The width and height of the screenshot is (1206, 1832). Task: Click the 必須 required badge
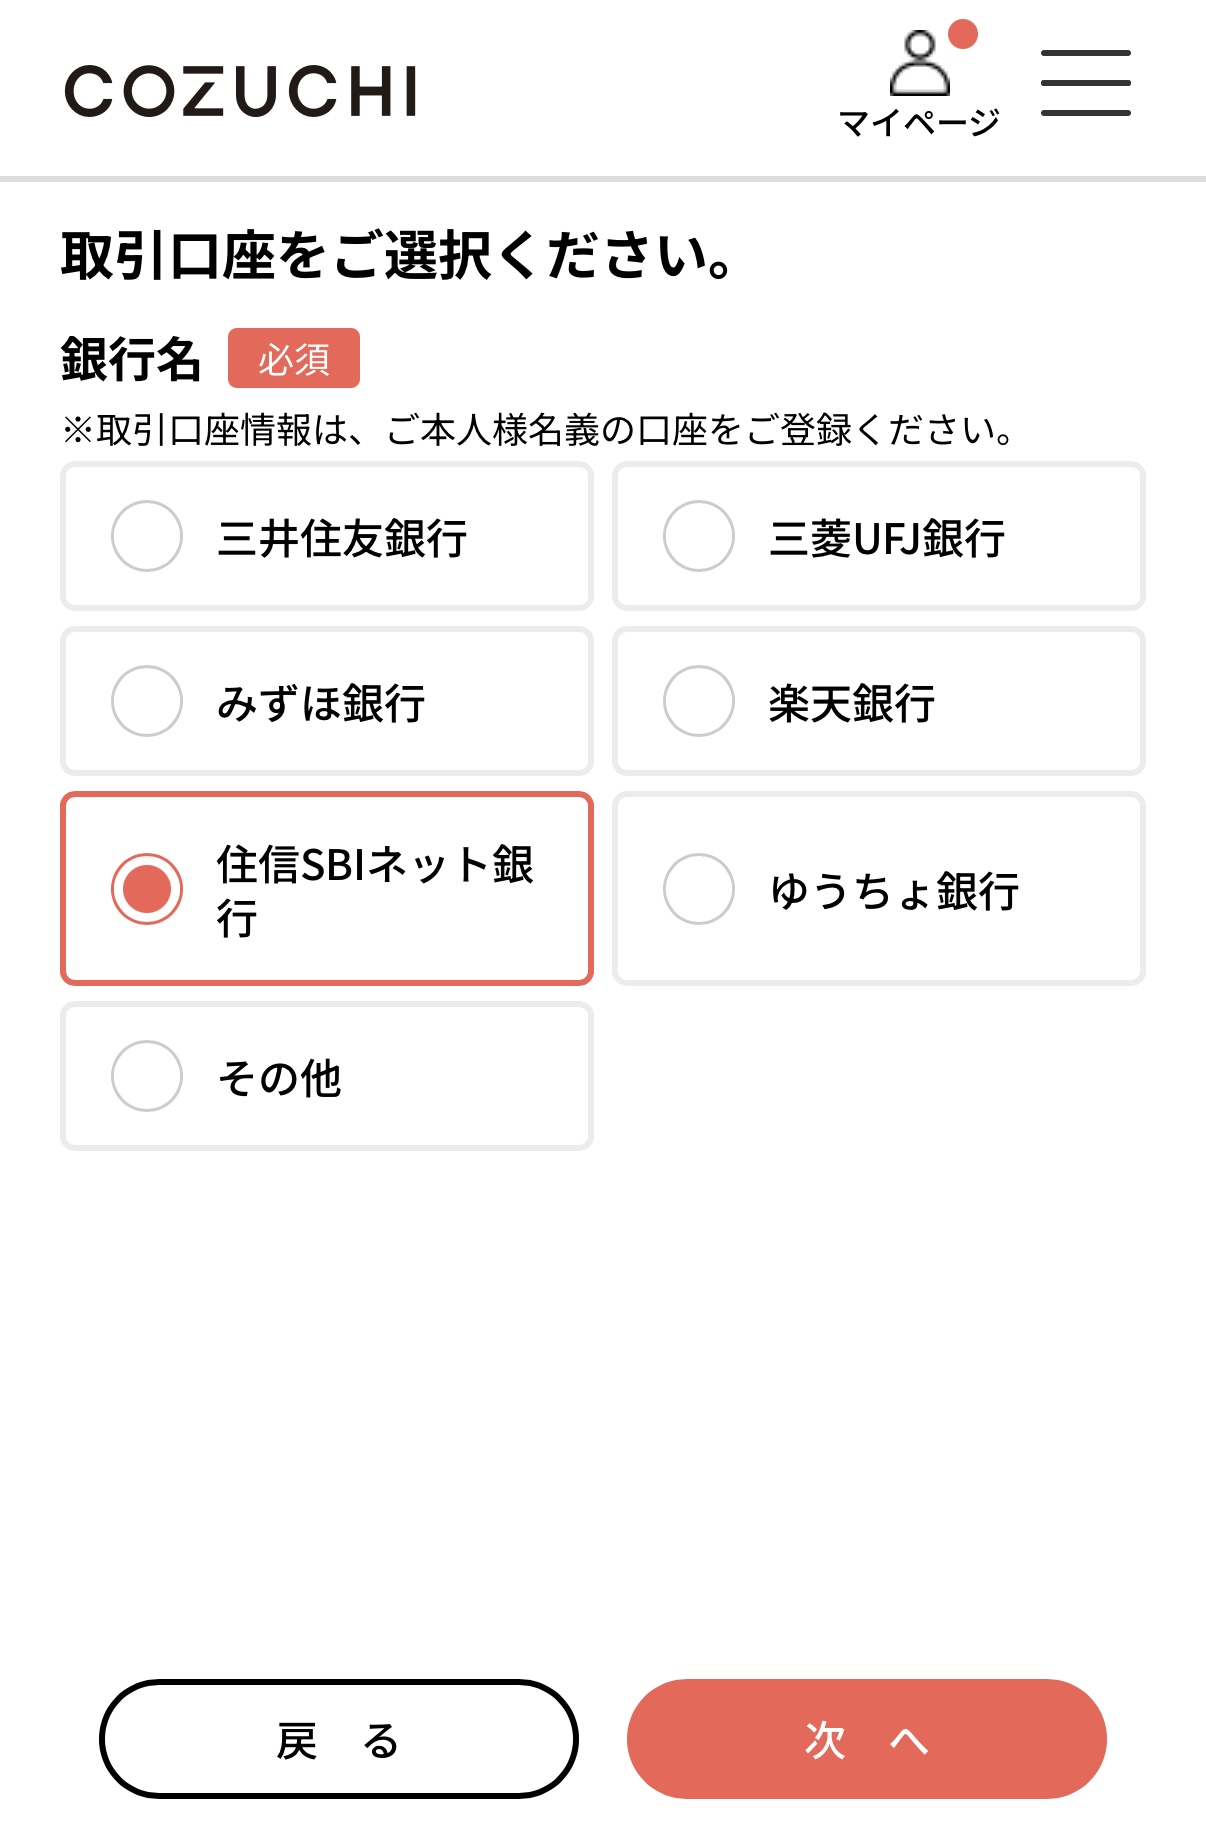tap(294, 358)
